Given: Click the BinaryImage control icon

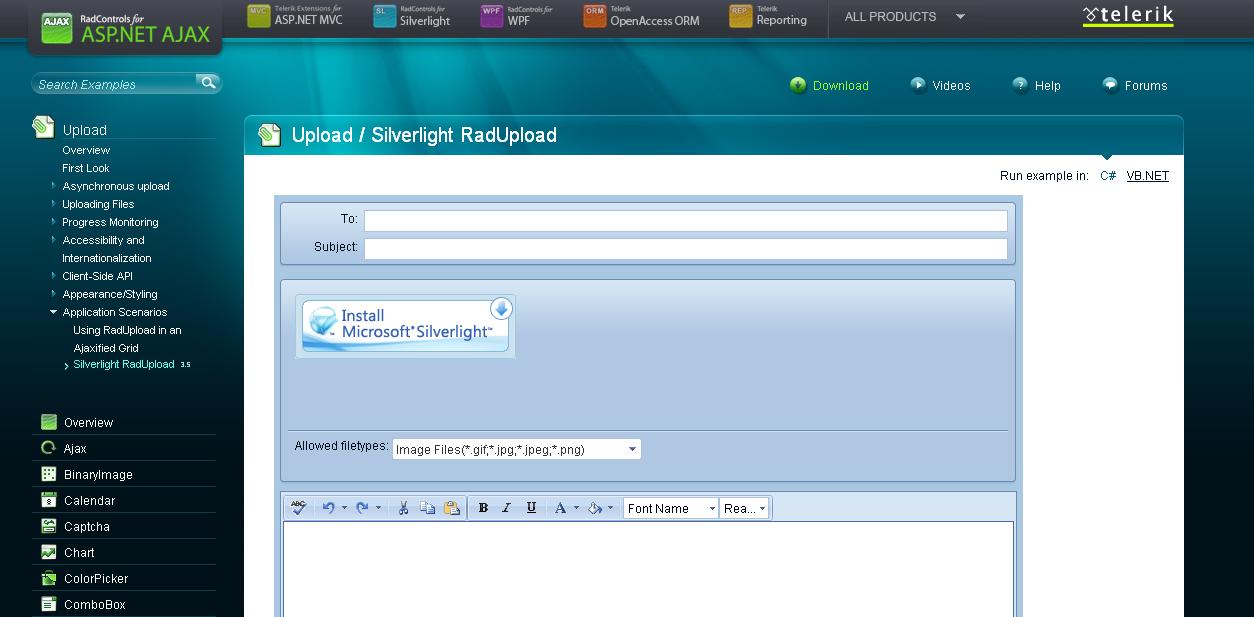Looking at the screenshot, I should (x=48, y=474).
